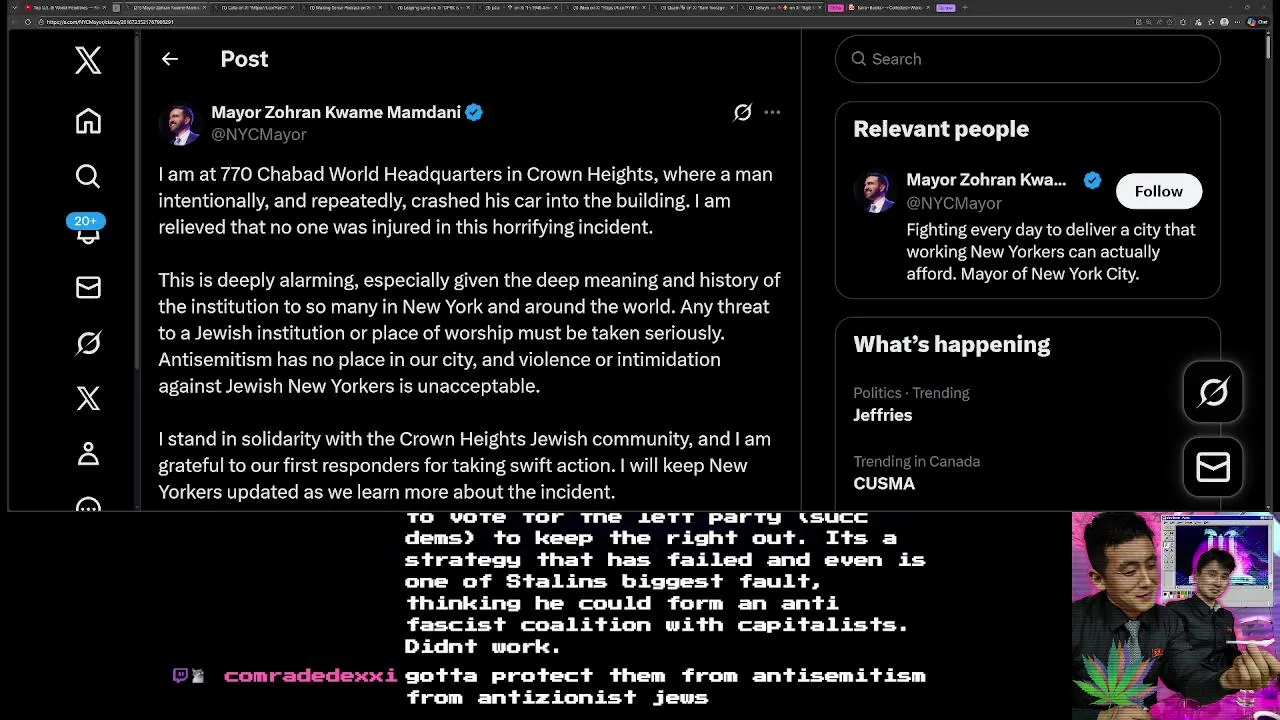Open Mayor Zohran Kwame Mamdani profile name link
The width and height of the screenshot is (1280, 720).
pyautogui.click(x=336, y=112)
